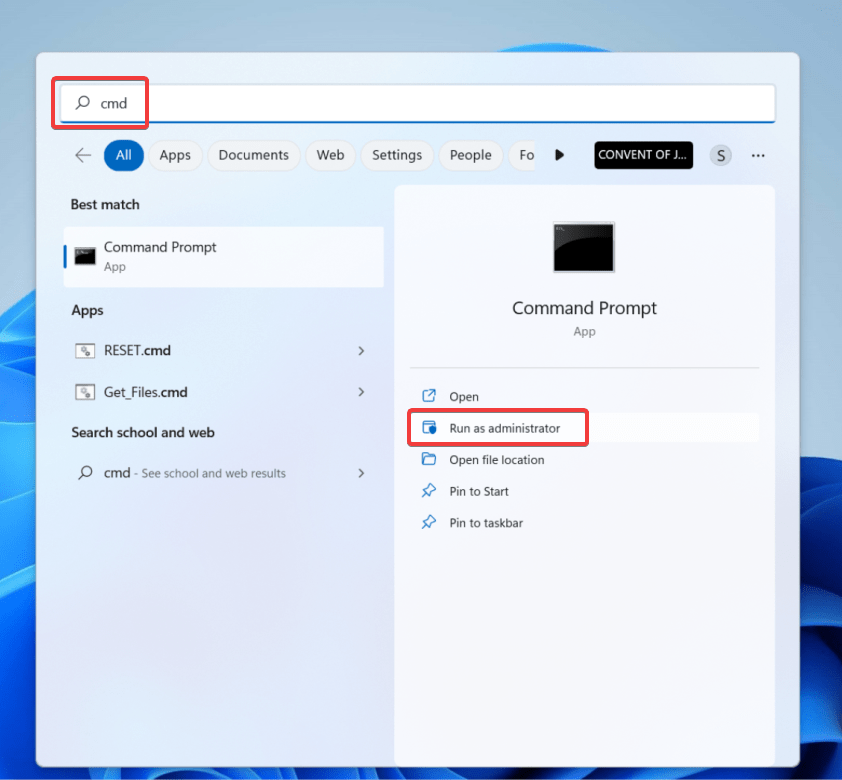Open the CONVENT OF J... organization button

point(643,155)
